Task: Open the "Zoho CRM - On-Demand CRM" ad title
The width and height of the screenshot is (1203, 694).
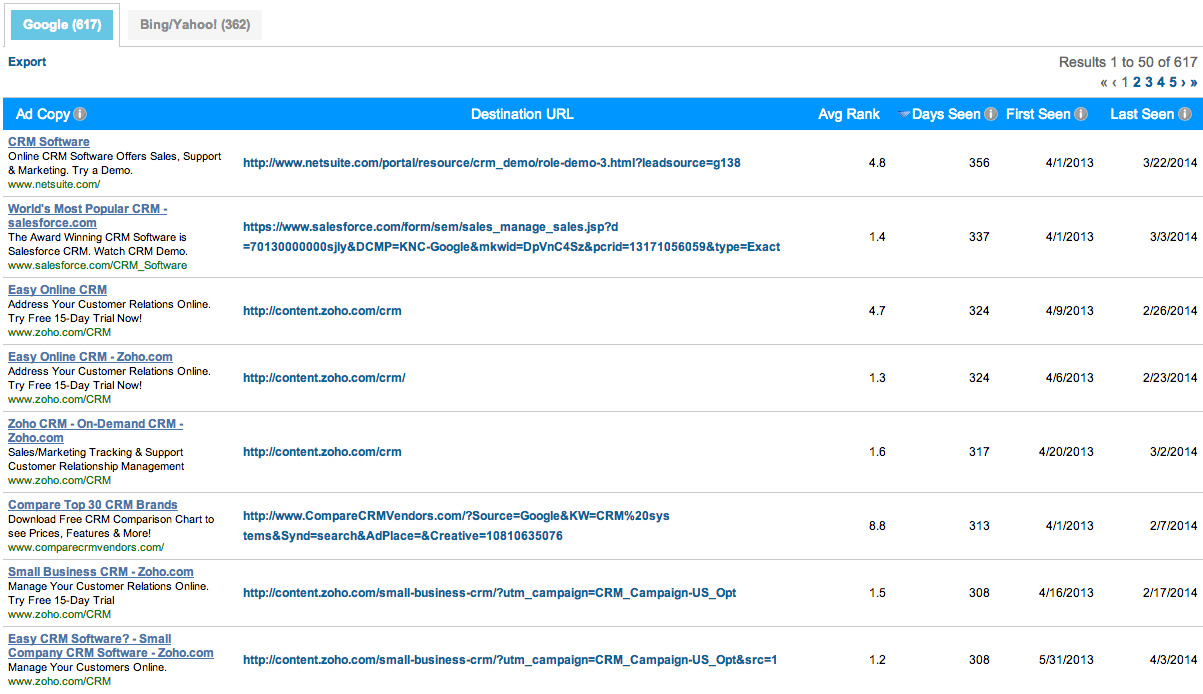Action: tap(96, 431)
